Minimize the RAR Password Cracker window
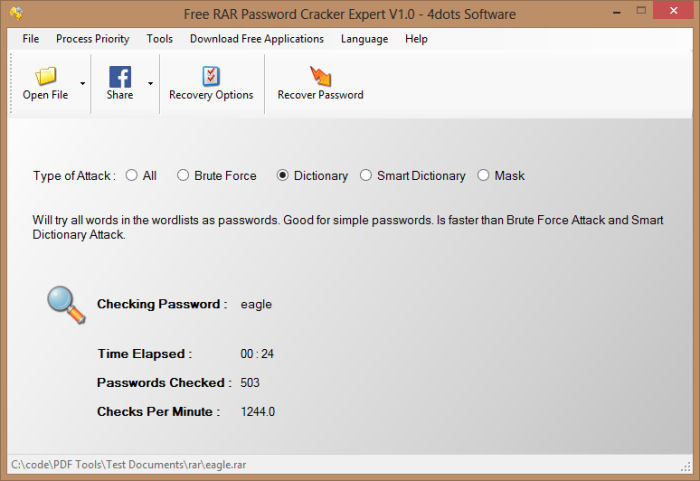Viewport: 700px width, 481px height. click(x=617, y=12)
